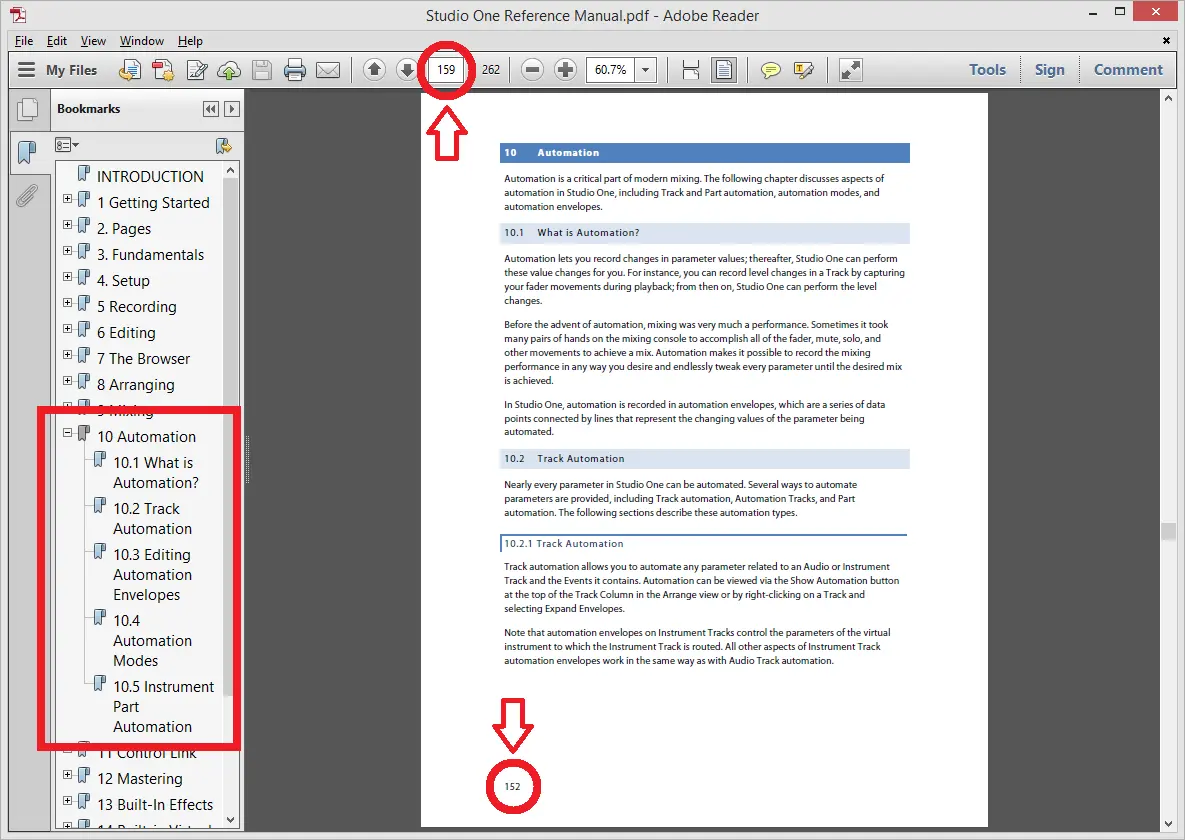Screen dimensions: 1185x840
Task: Go to the previous page arrow
Action: [x=374, y=70]
